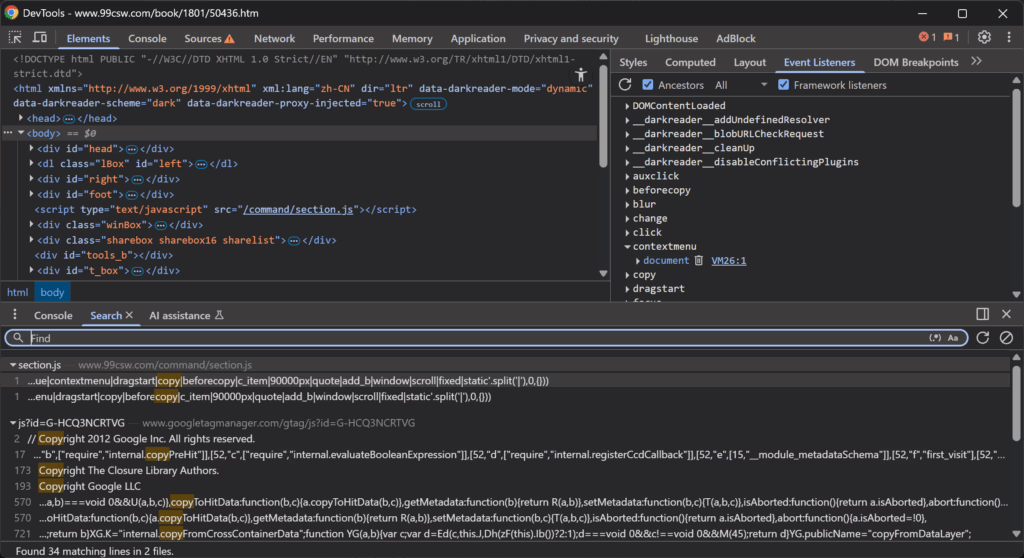Viewport: 1024px width, 558px height.
Task: Clear the search results
Action: click(x=1006, y=338)
